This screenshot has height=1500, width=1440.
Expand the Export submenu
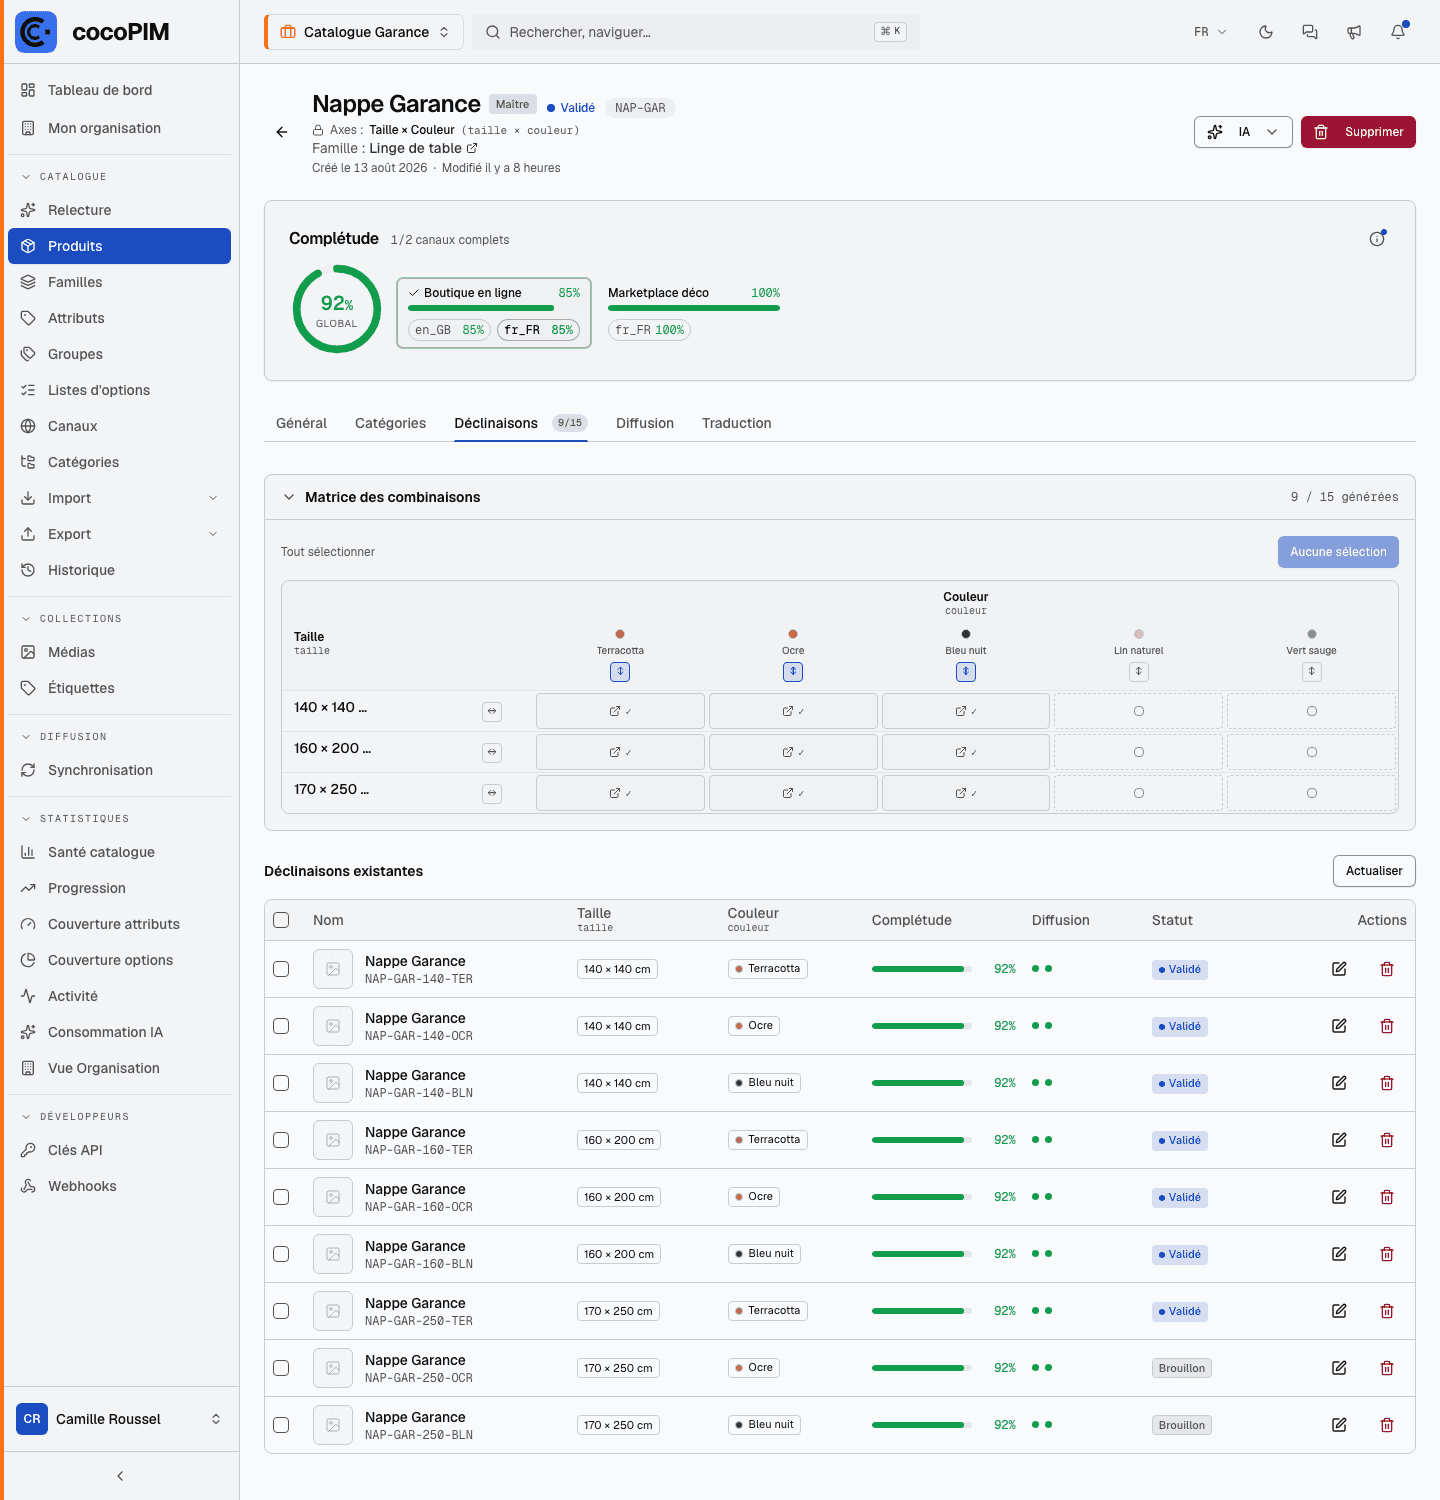119,534
